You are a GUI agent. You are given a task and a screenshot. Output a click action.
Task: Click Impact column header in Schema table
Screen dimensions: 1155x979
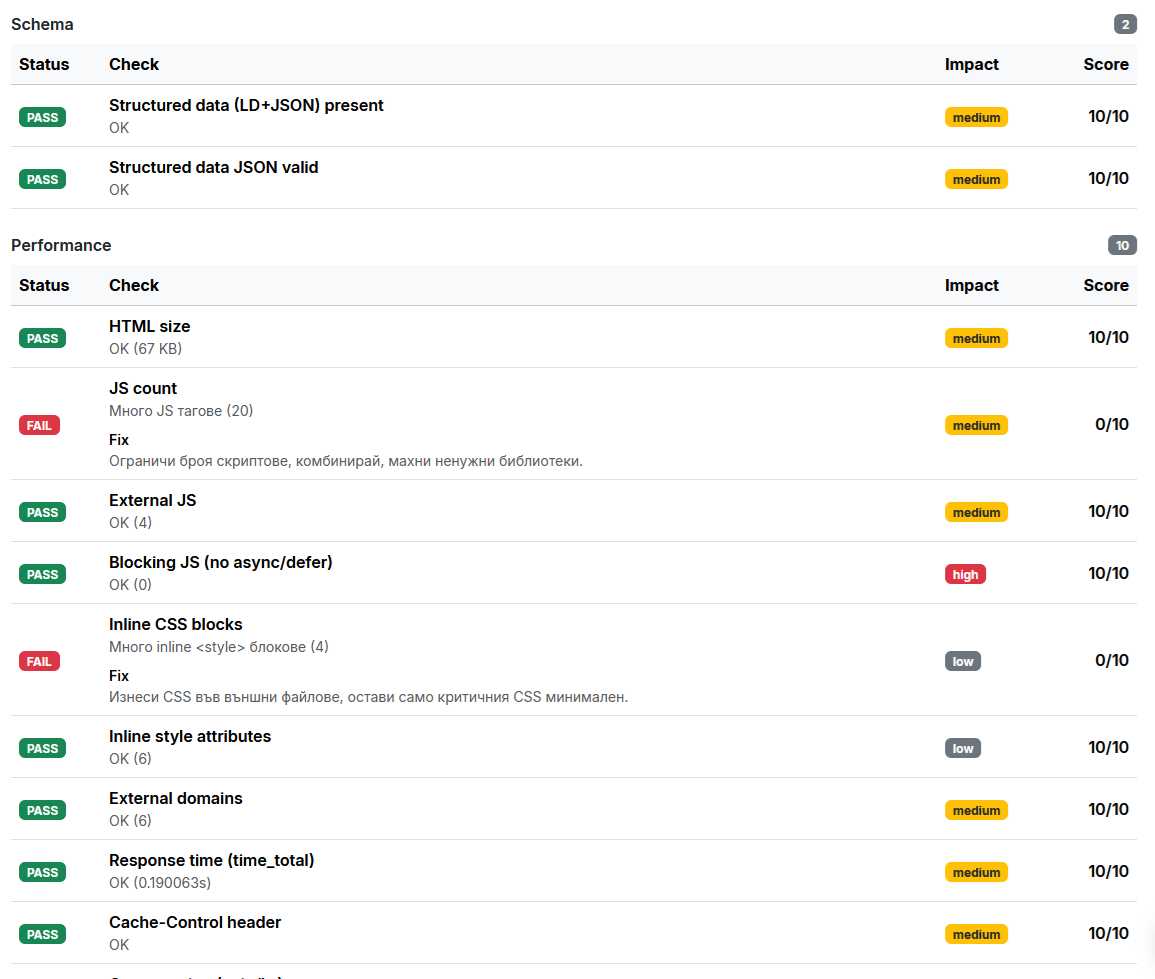(x=971, y=64)
